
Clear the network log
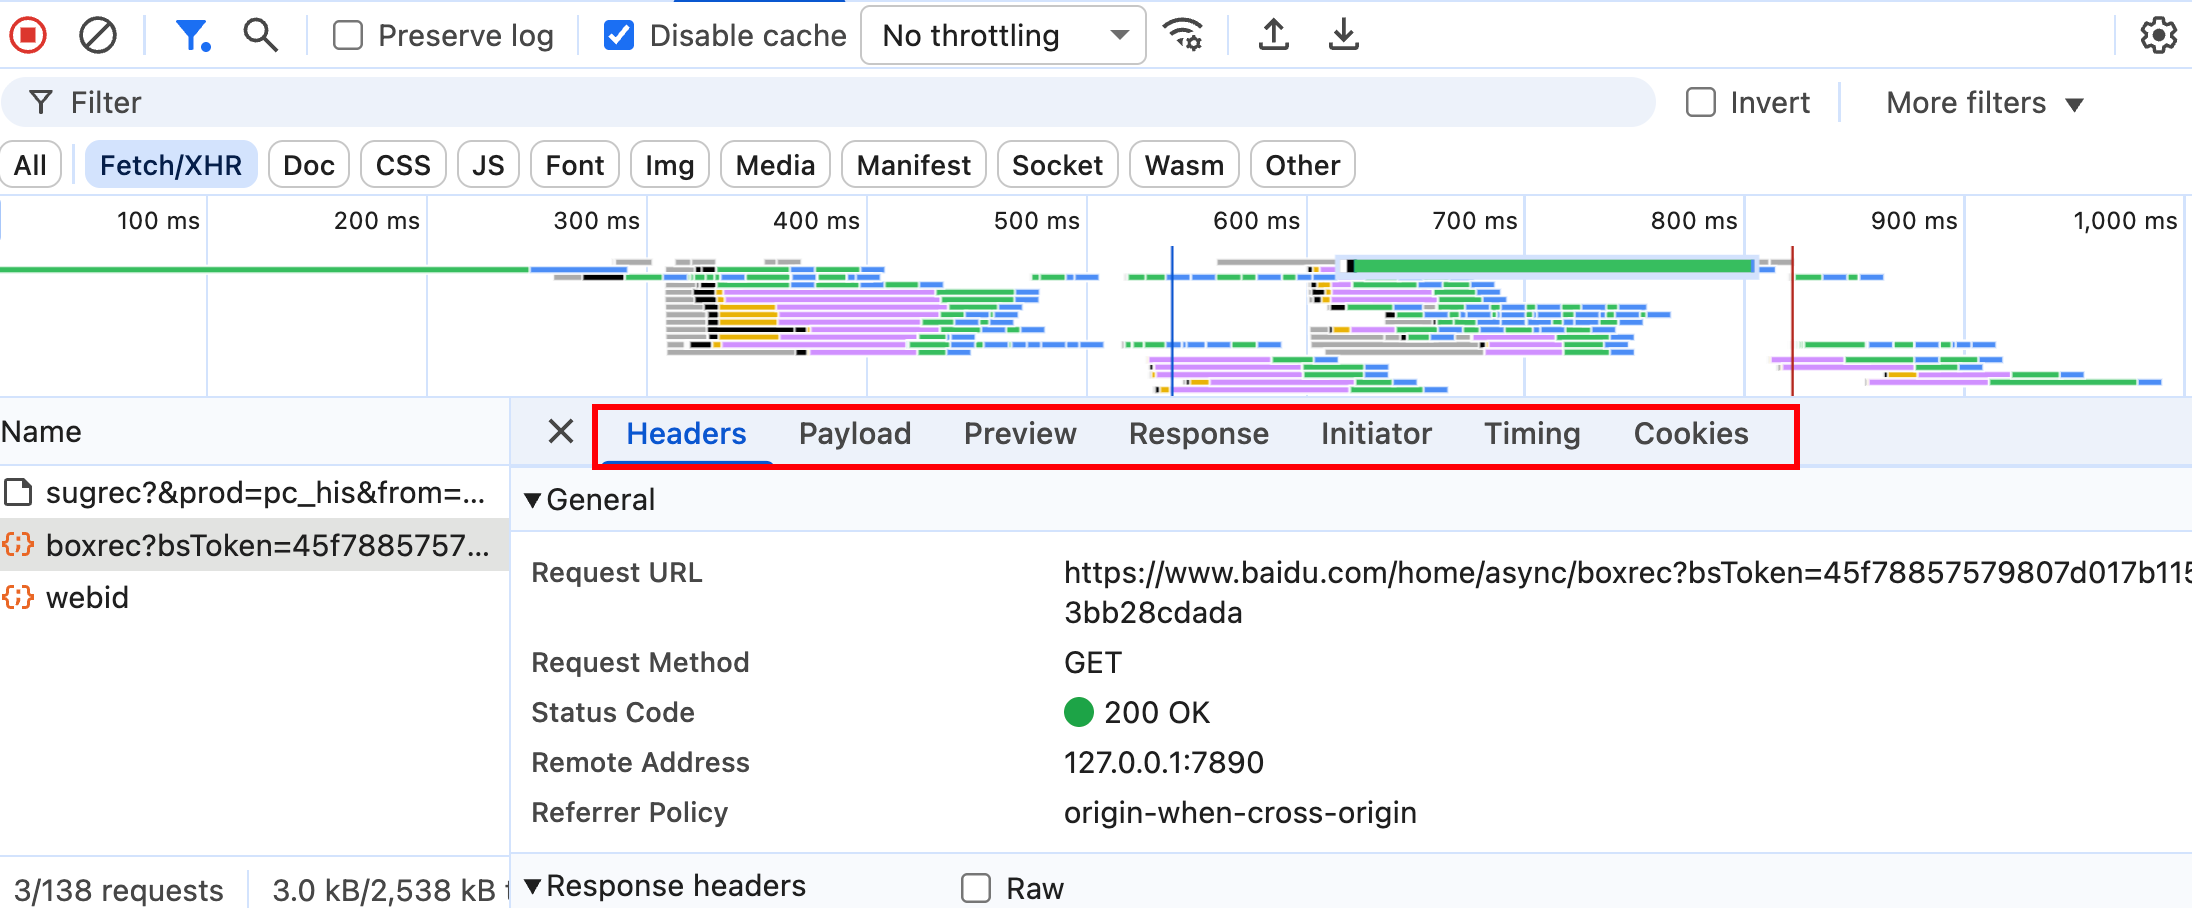click(x=98, y=36)
